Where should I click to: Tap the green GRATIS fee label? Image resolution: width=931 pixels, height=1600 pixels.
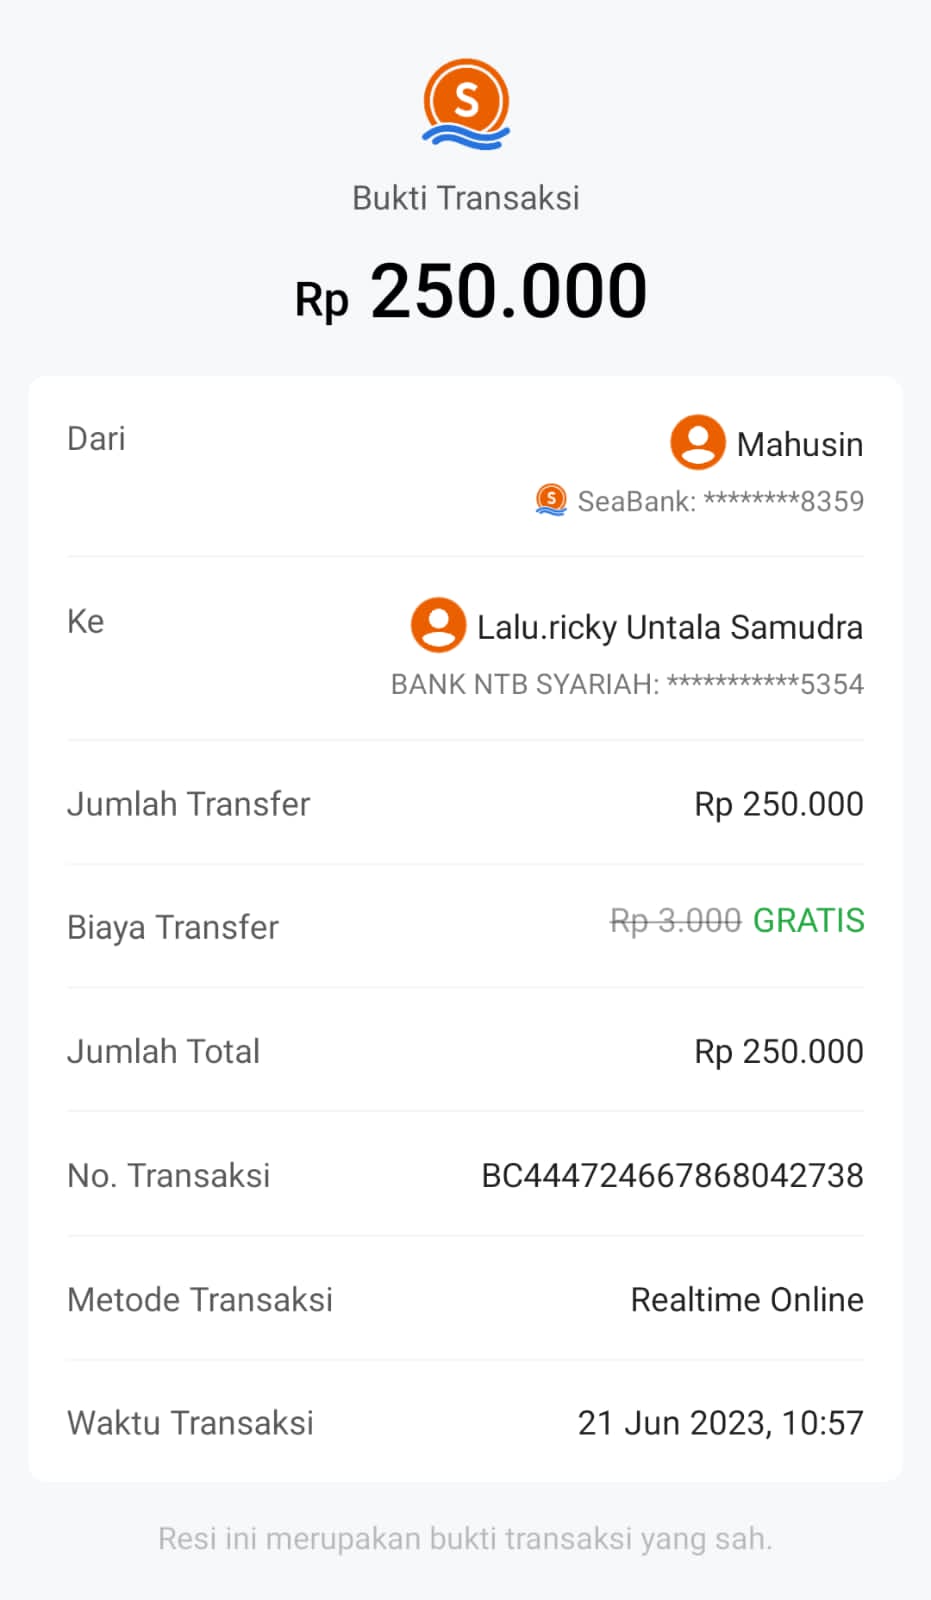coord(808,920)
